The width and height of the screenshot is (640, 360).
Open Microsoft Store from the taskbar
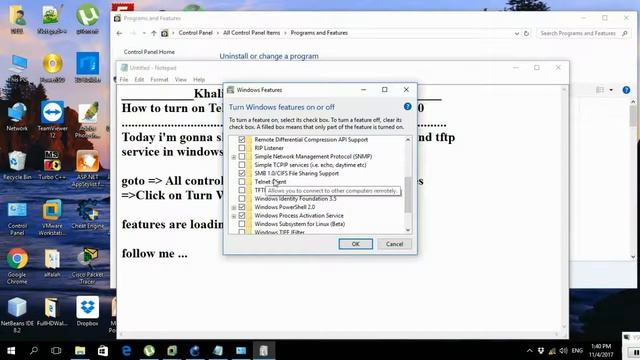coord(103,351)
